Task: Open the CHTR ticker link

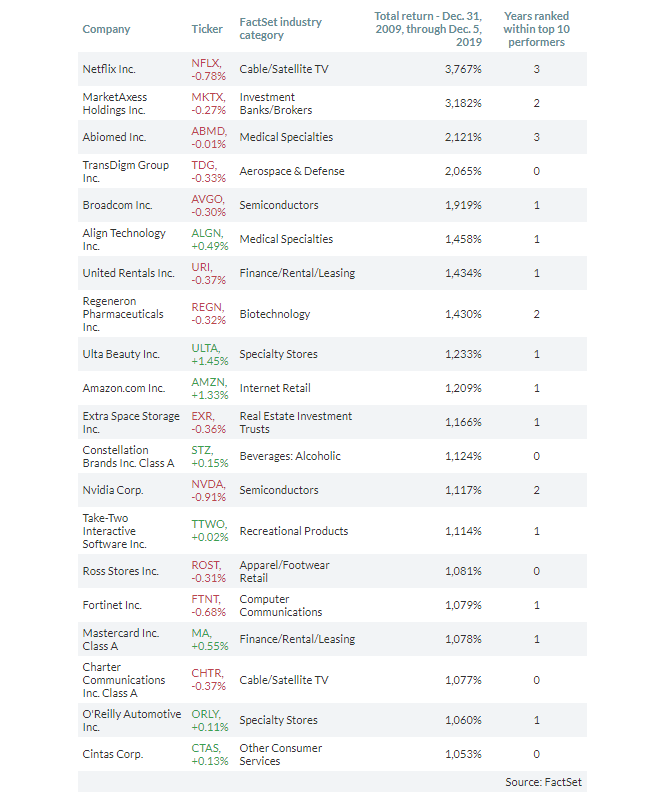Action: tap(207, 674)
